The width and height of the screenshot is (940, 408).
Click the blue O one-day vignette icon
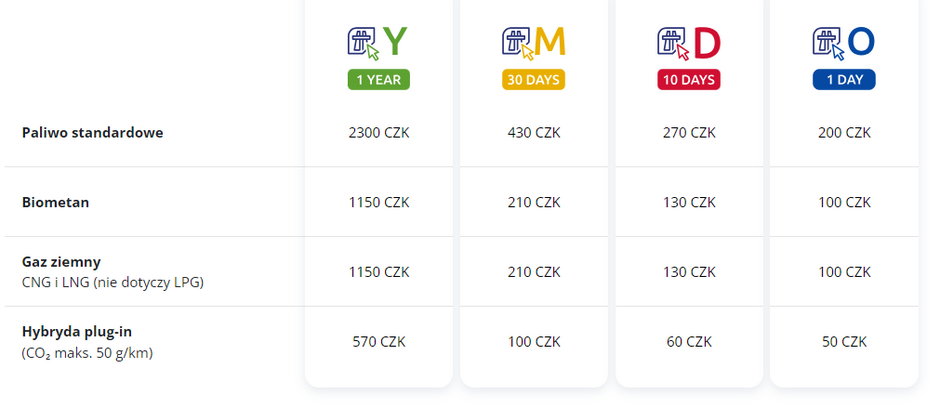[844, 42]
